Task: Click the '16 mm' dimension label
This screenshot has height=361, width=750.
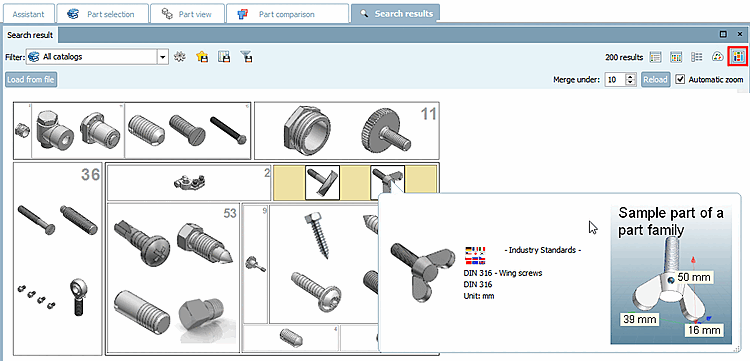Action: [703, 330]
